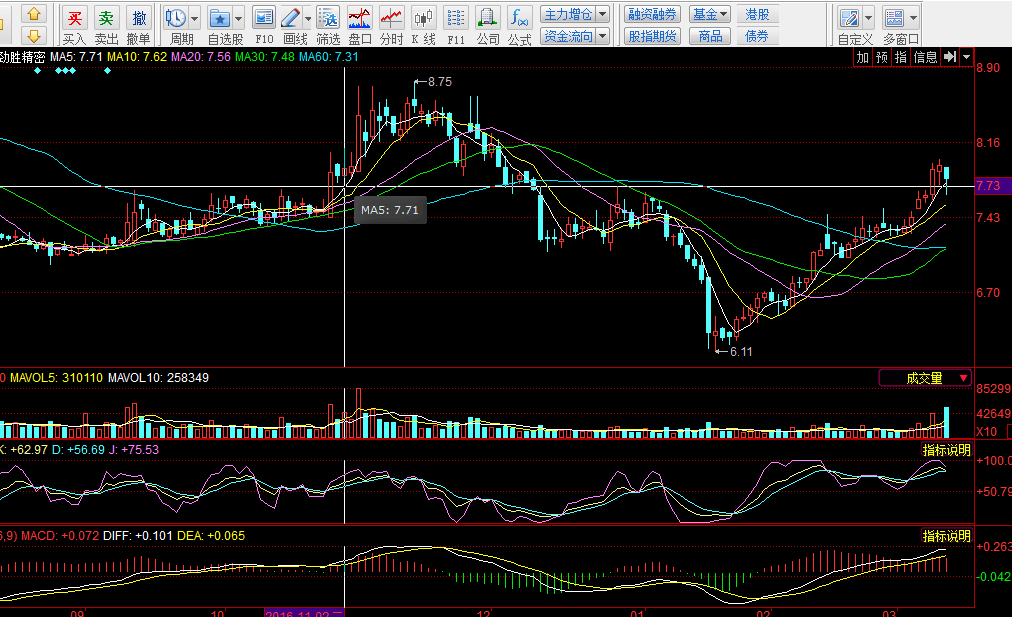Open the small down-triangle chart menu

coord(966,57)
